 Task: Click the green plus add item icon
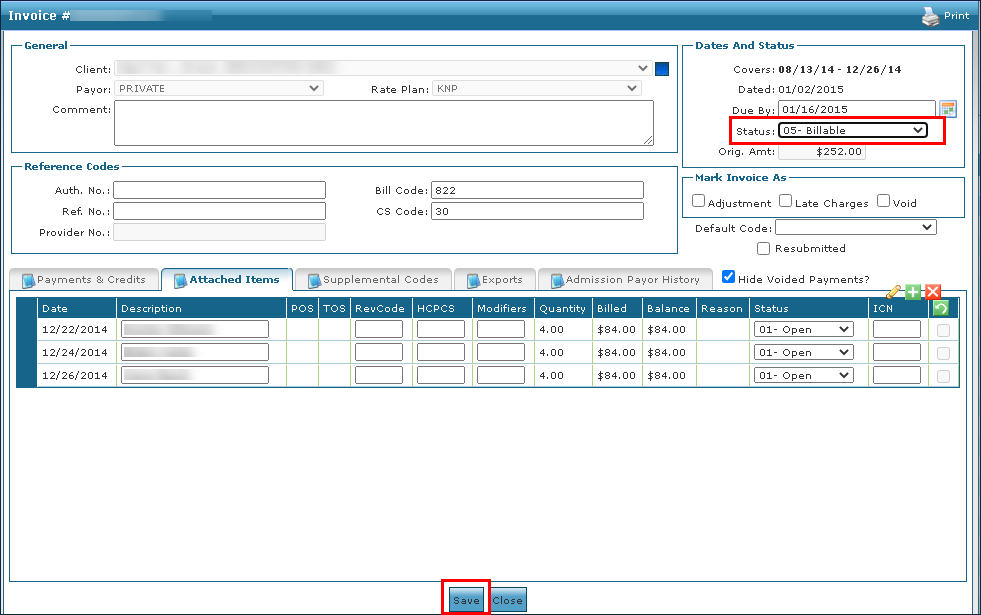click(913, 292)
